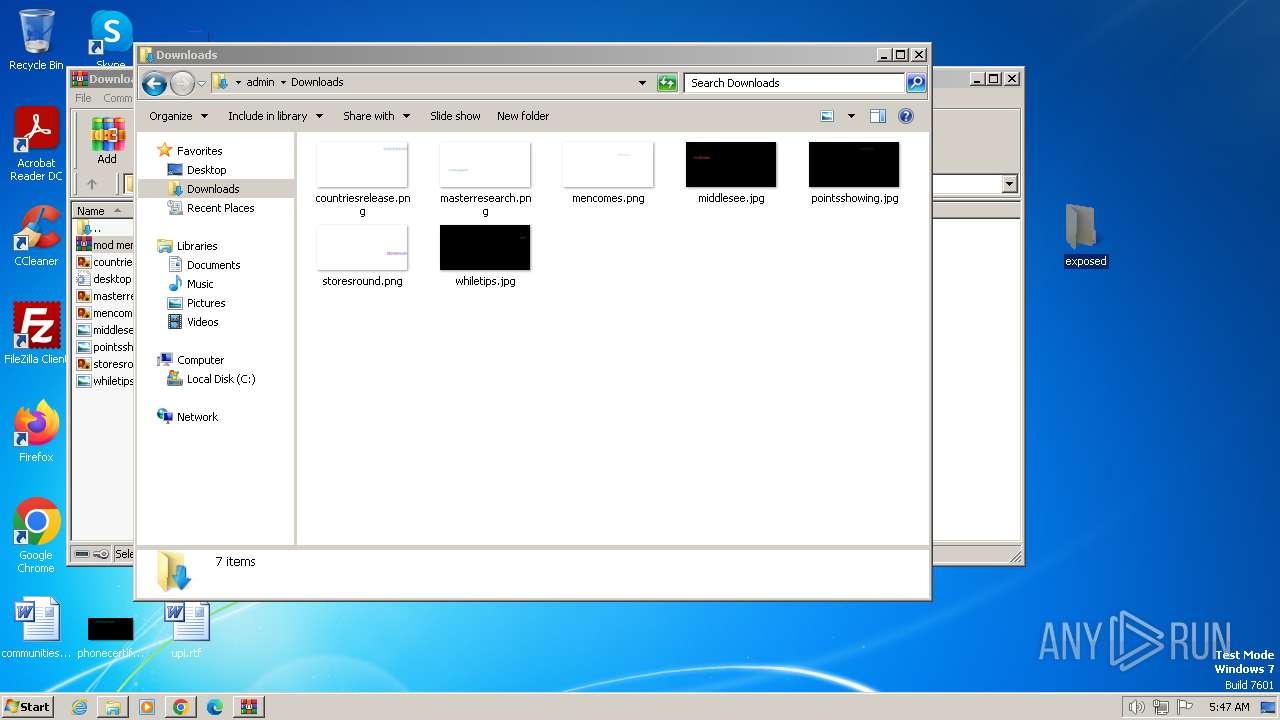The width and height of the screenshot is (1280, 720).
Task: Open the Videos library
Action: pyautogui.click(x=202, y=322)
